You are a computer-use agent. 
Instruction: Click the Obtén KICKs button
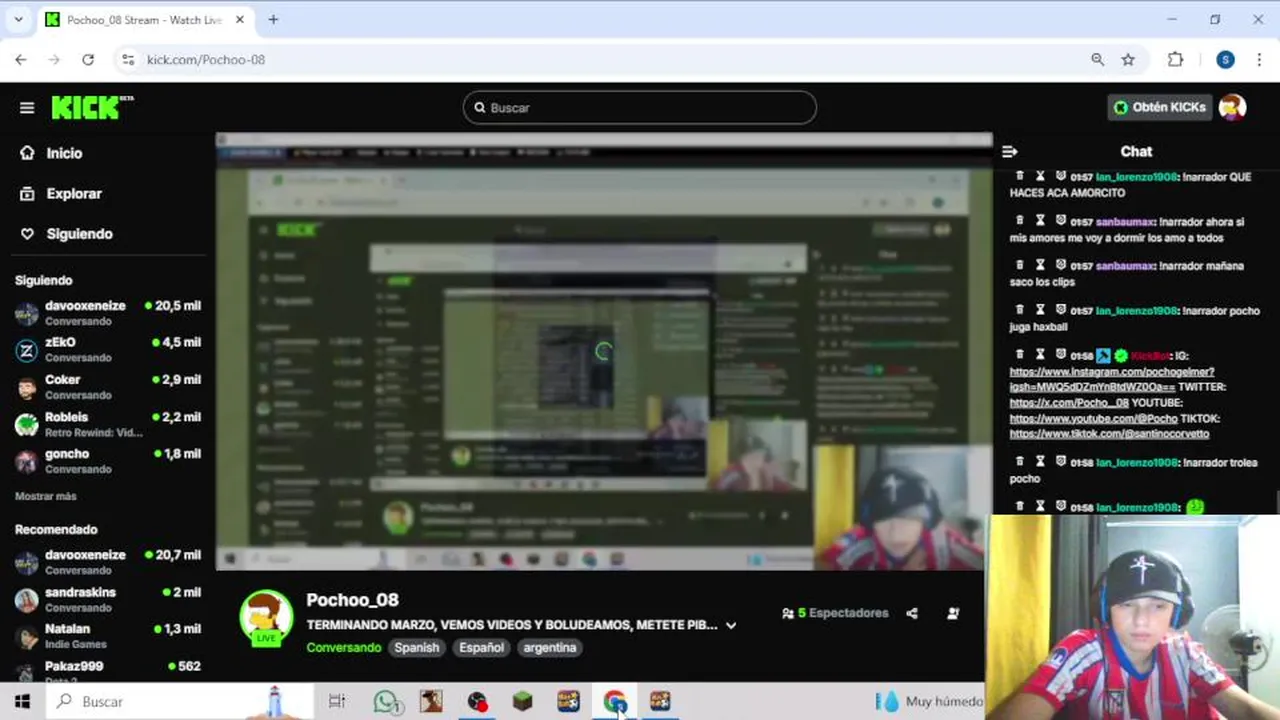[x=1159, y=107]
